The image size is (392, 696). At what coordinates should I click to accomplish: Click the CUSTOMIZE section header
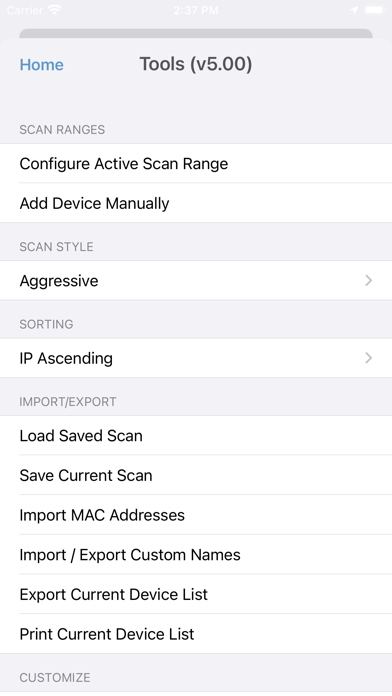(x=55, y=677)
